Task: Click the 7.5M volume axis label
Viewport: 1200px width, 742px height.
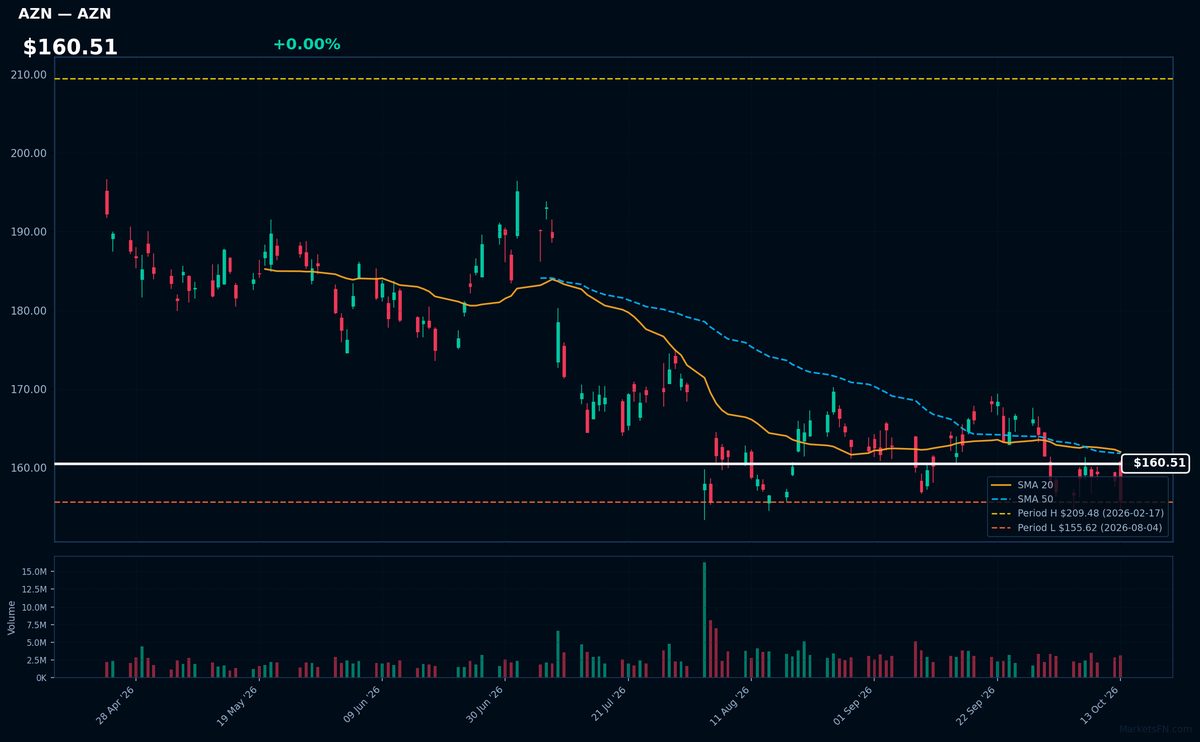Action: coord(35,625)
